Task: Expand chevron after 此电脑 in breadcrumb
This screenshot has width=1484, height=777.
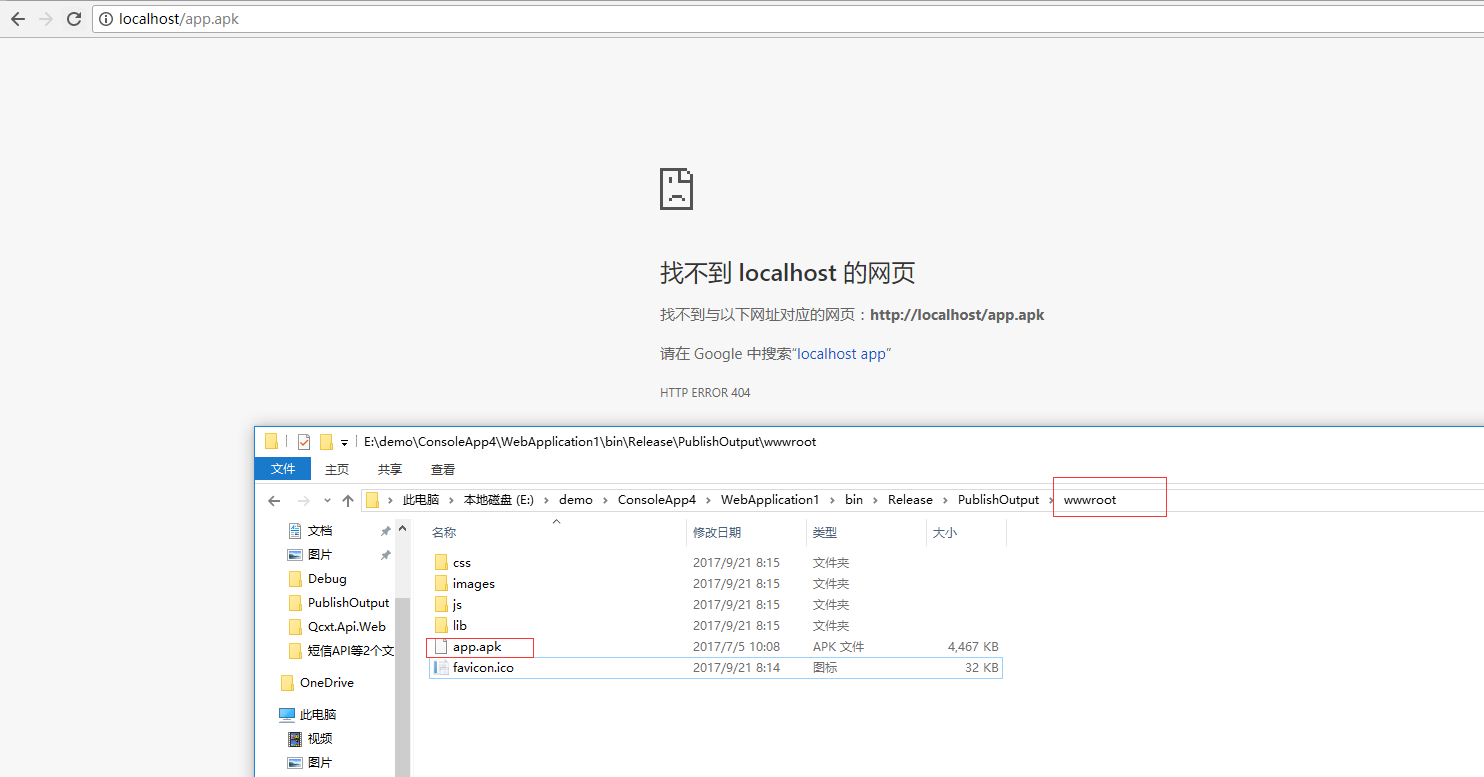Action: pyautogui.click(x=451, y=500)
